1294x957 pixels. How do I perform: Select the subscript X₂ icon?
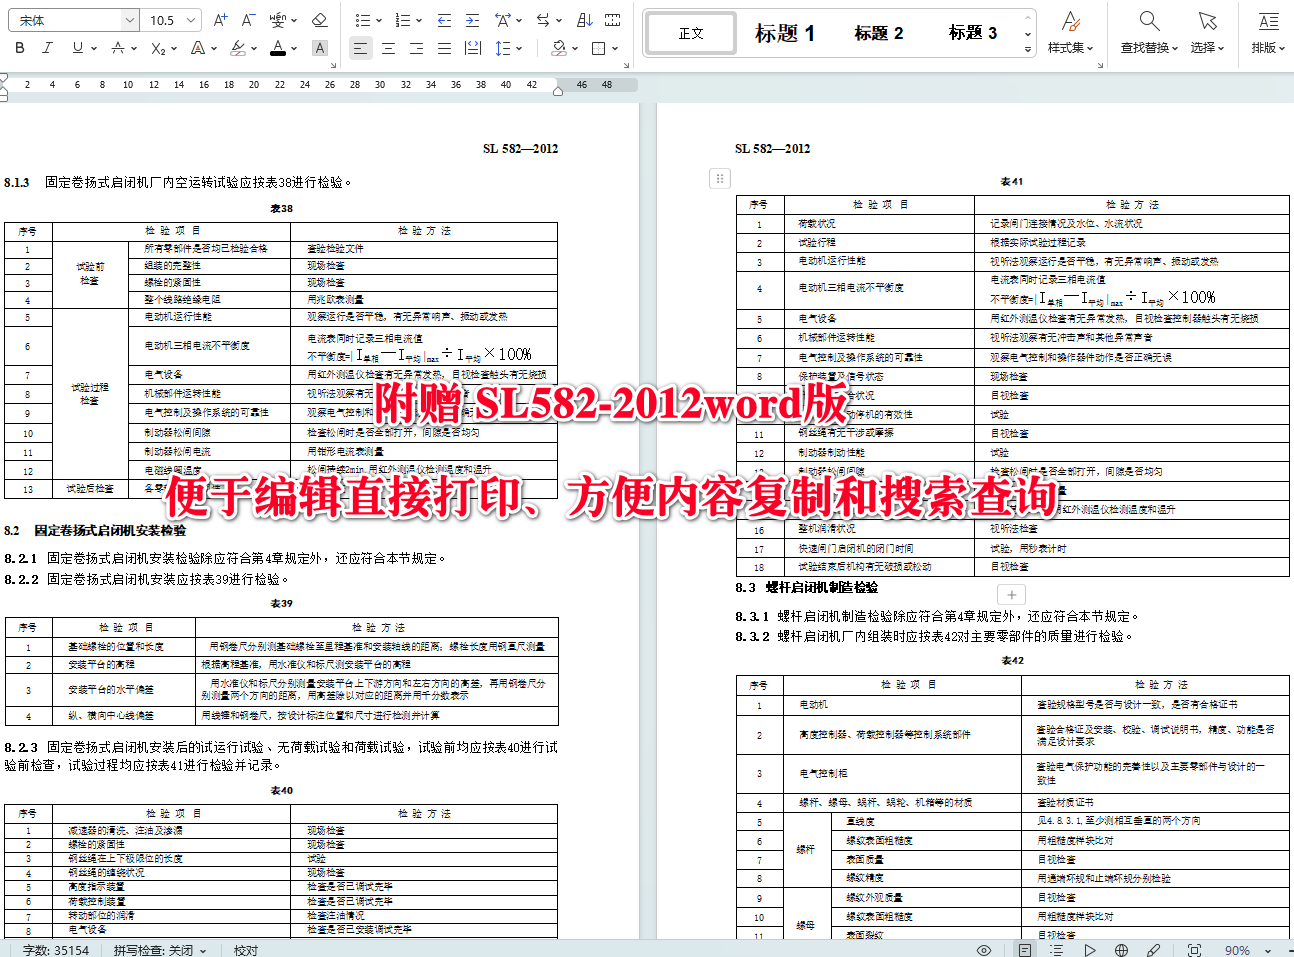[157, 47]
